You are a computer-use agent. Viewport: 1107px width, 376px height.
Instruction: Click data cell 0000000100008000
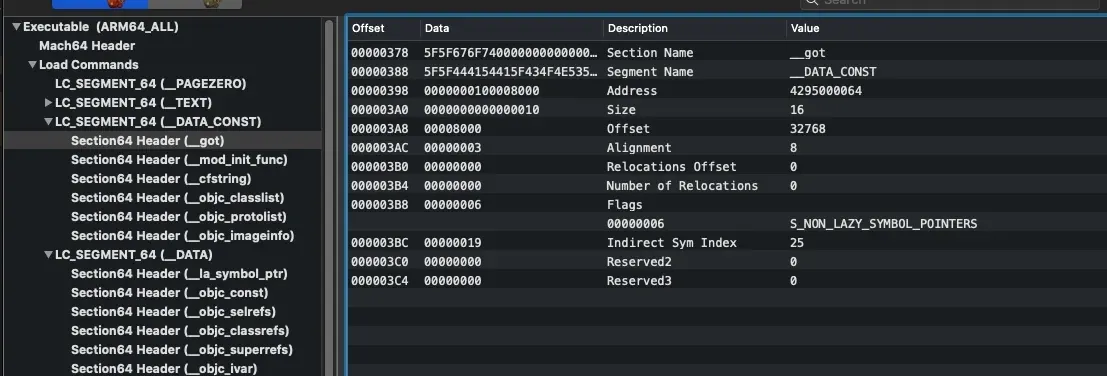tap(481, 91)
